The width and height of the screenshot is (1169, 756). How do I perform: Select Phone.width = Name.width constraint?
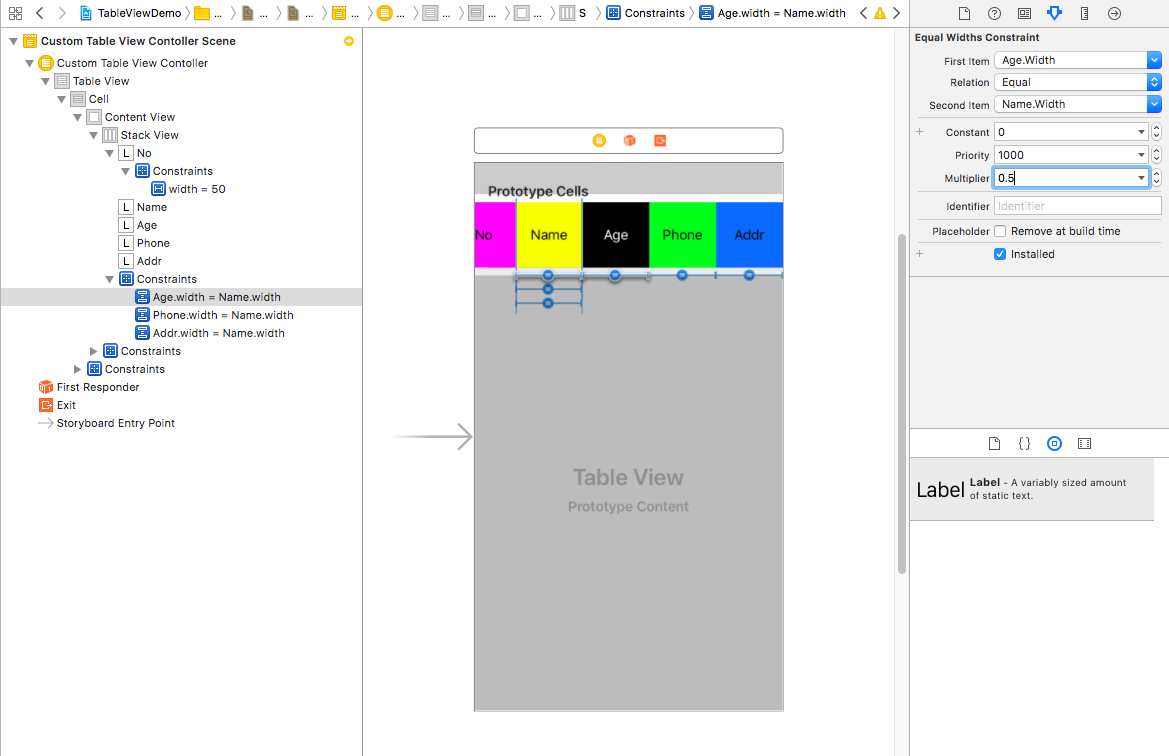[222, 315]
